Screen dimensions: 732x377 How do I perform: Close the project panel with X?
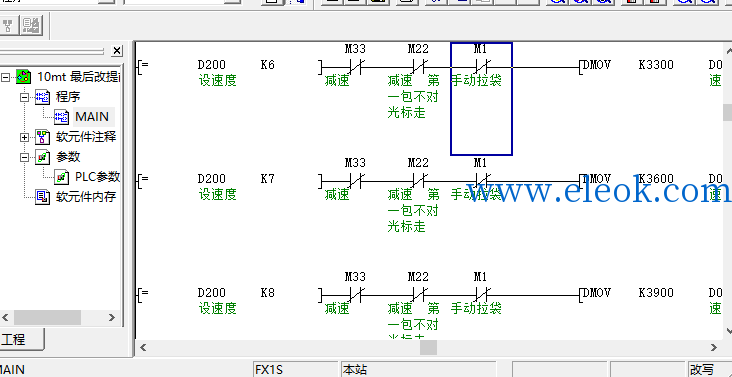tap(117, 51)
